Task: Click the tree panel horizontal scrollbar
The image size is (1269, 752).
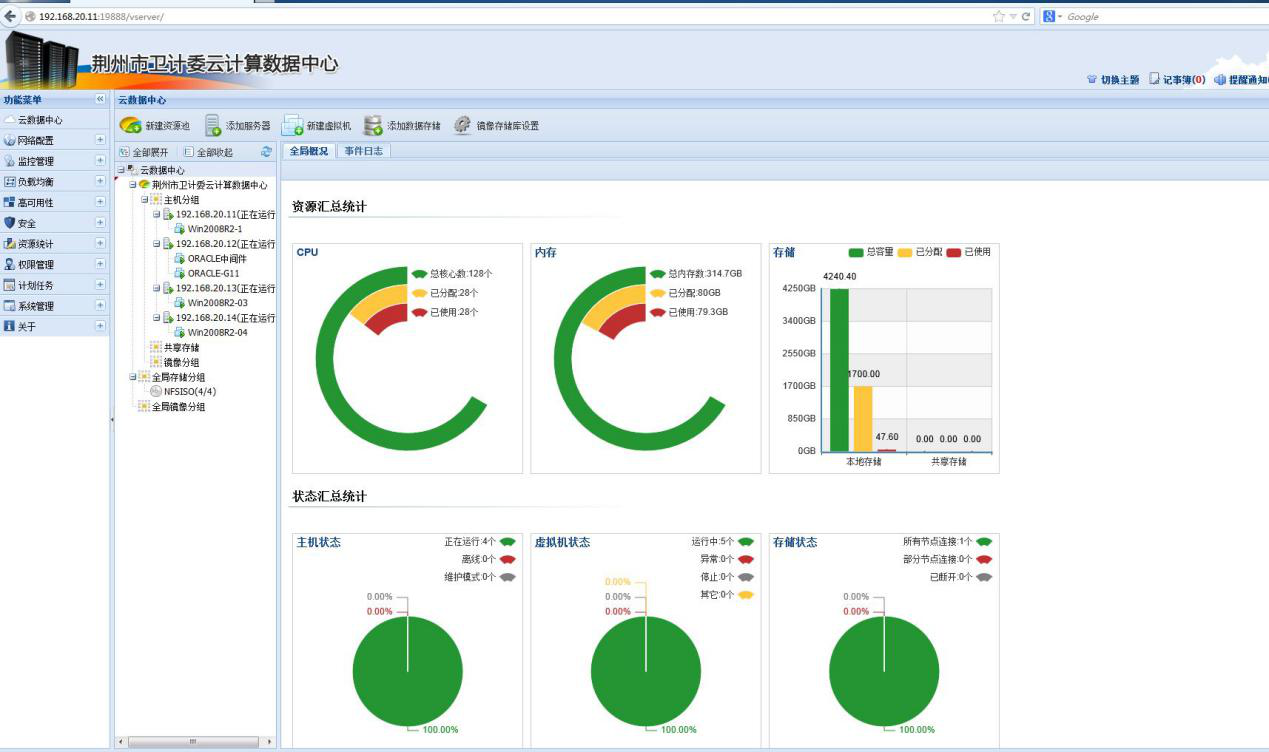Action: click(x=193, y=742)
